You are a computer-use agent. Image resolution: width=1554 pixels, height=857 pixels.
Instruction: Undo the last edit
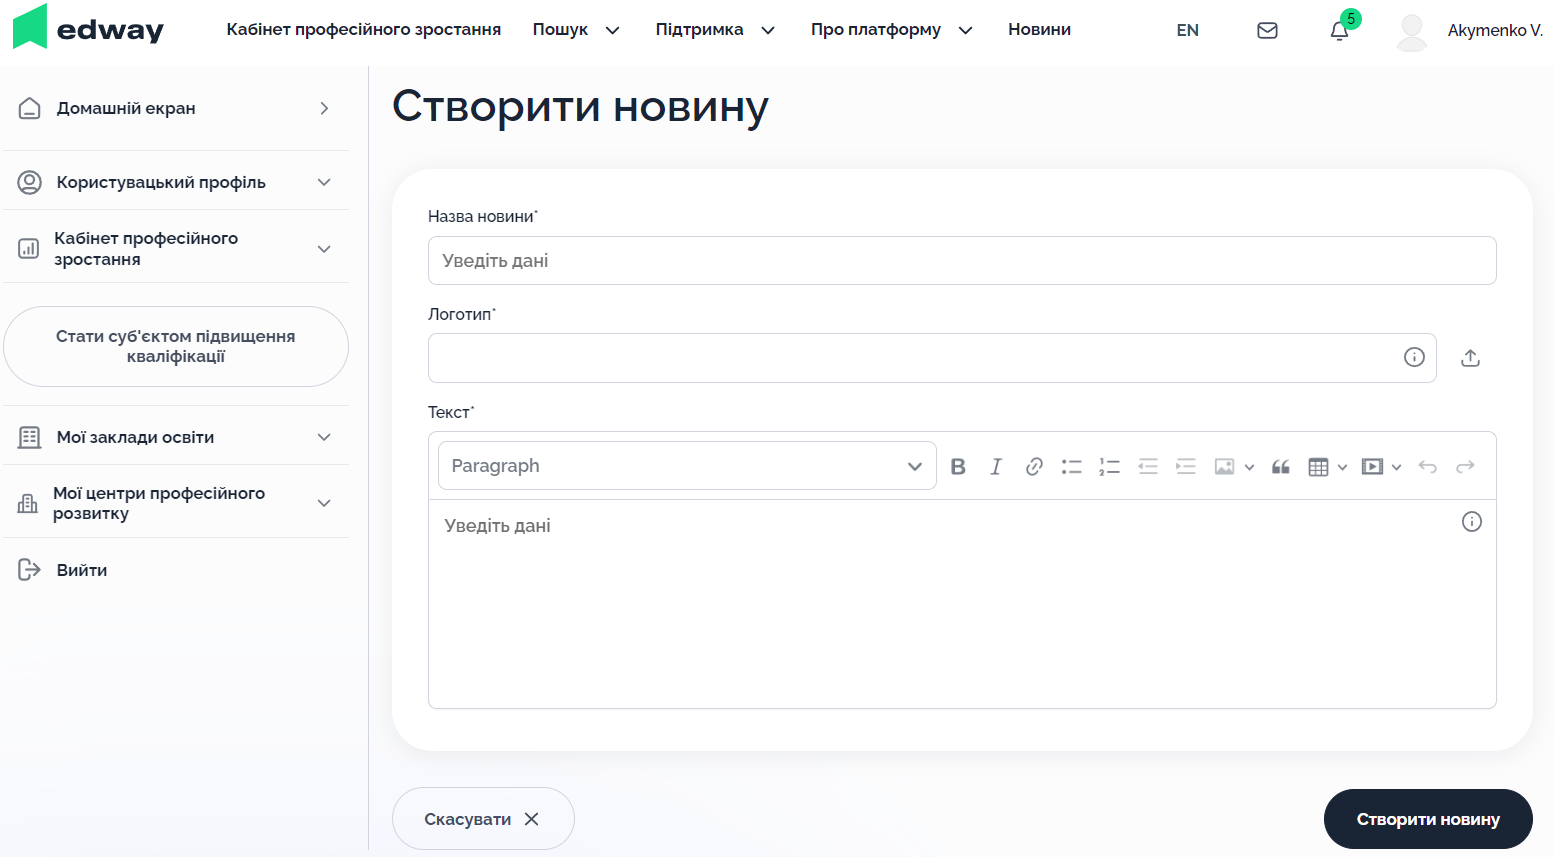click(1428, 466)
